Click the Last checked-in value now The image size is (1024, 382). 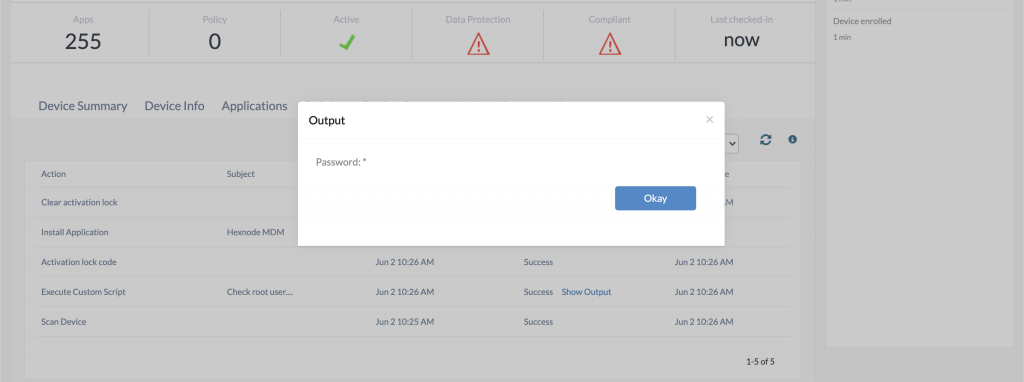click(741, 40)
